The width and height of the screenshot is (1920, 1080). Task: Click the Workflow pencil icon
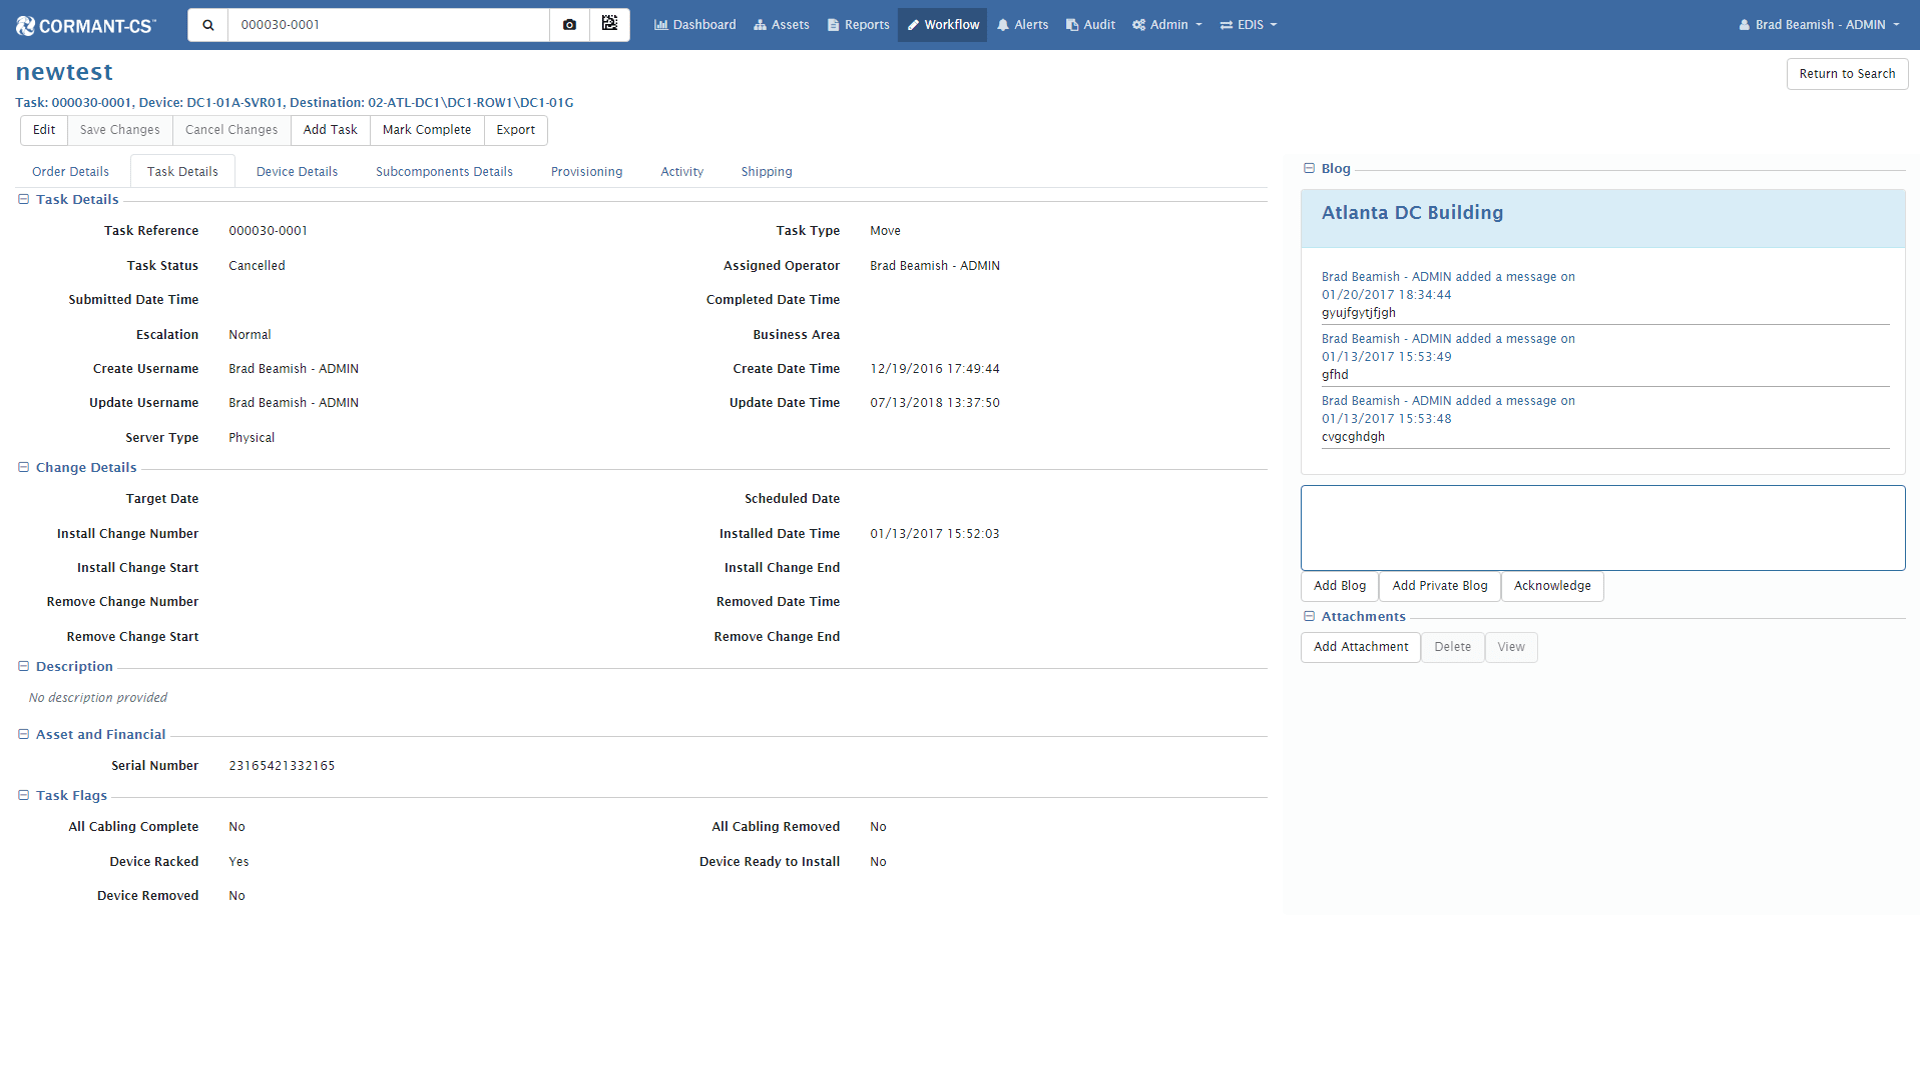[x=911, y=24]
